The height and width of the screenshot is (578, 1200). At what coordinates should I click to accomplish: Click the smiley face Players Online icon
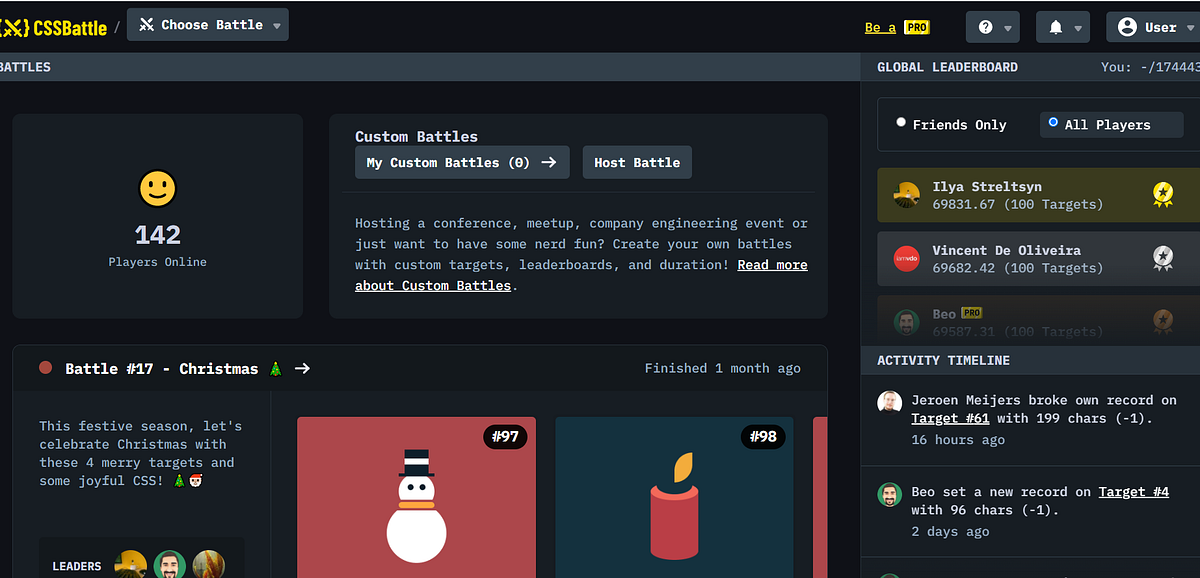157,189
